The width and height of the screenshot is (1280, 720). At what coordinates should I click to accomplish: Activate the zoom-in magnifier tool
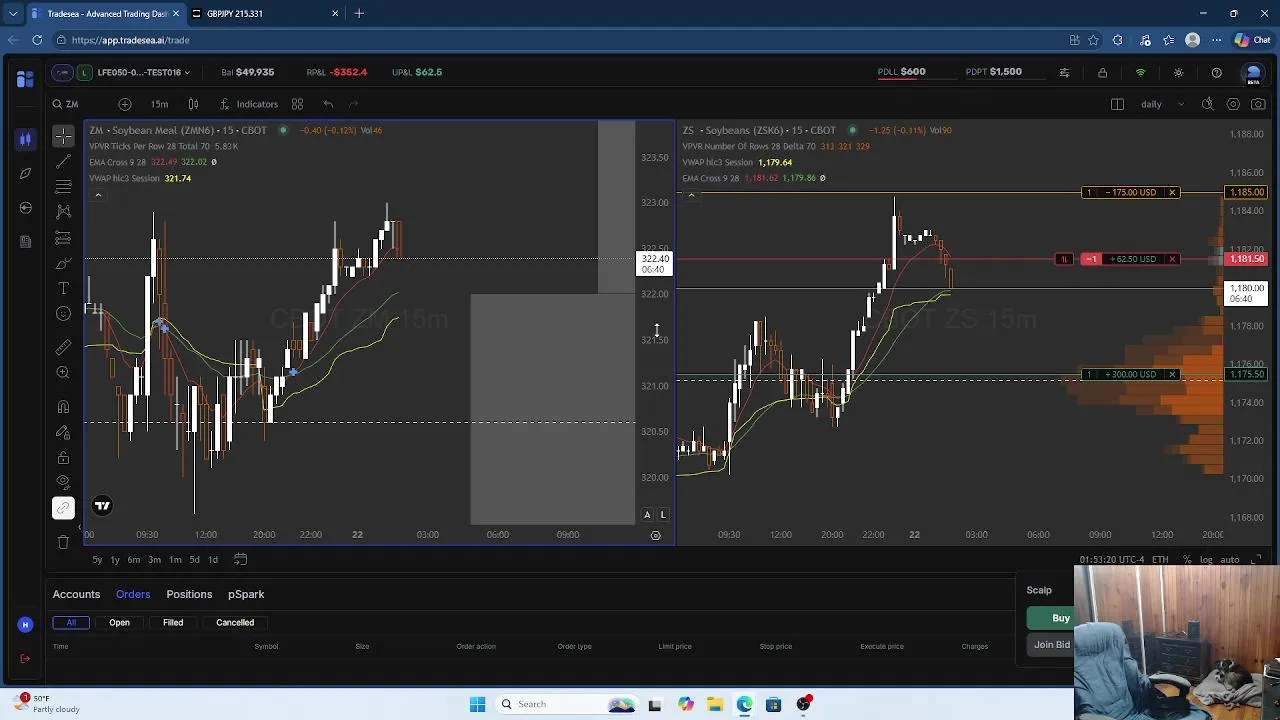click(63, 372)
